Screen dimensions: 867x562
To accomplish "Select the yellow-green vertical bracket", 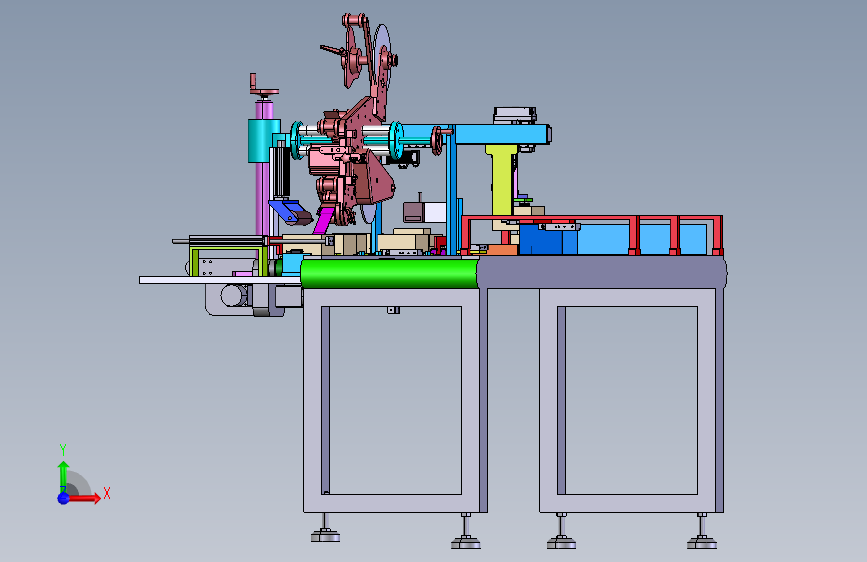I will tap(501, 180).
